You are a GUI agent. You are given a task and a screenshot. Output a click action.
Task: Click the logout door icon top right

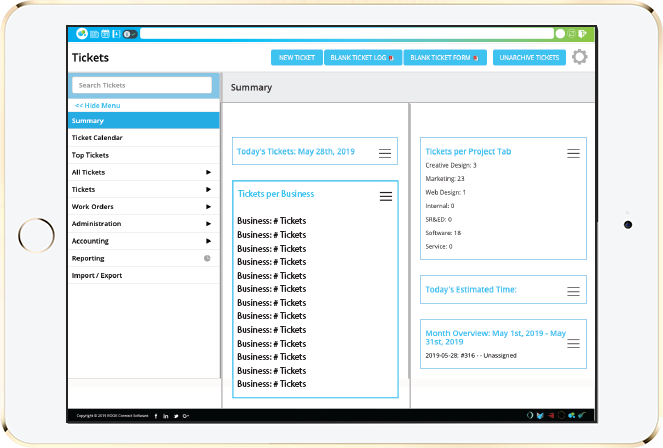(x=582, y=34)
